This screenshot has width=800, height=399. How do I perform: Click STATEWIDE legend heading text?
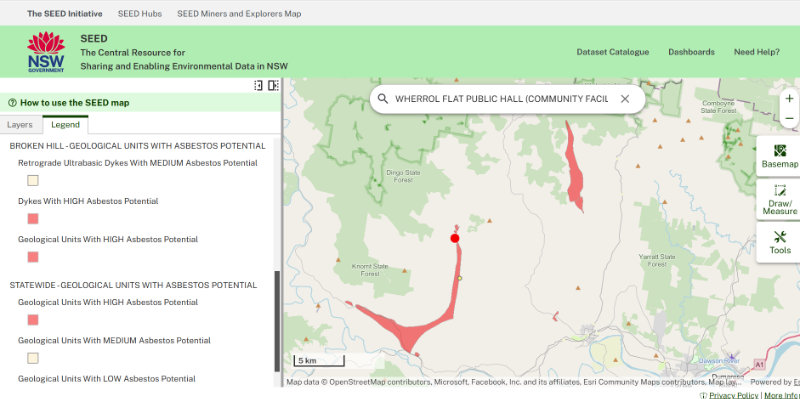133,285
